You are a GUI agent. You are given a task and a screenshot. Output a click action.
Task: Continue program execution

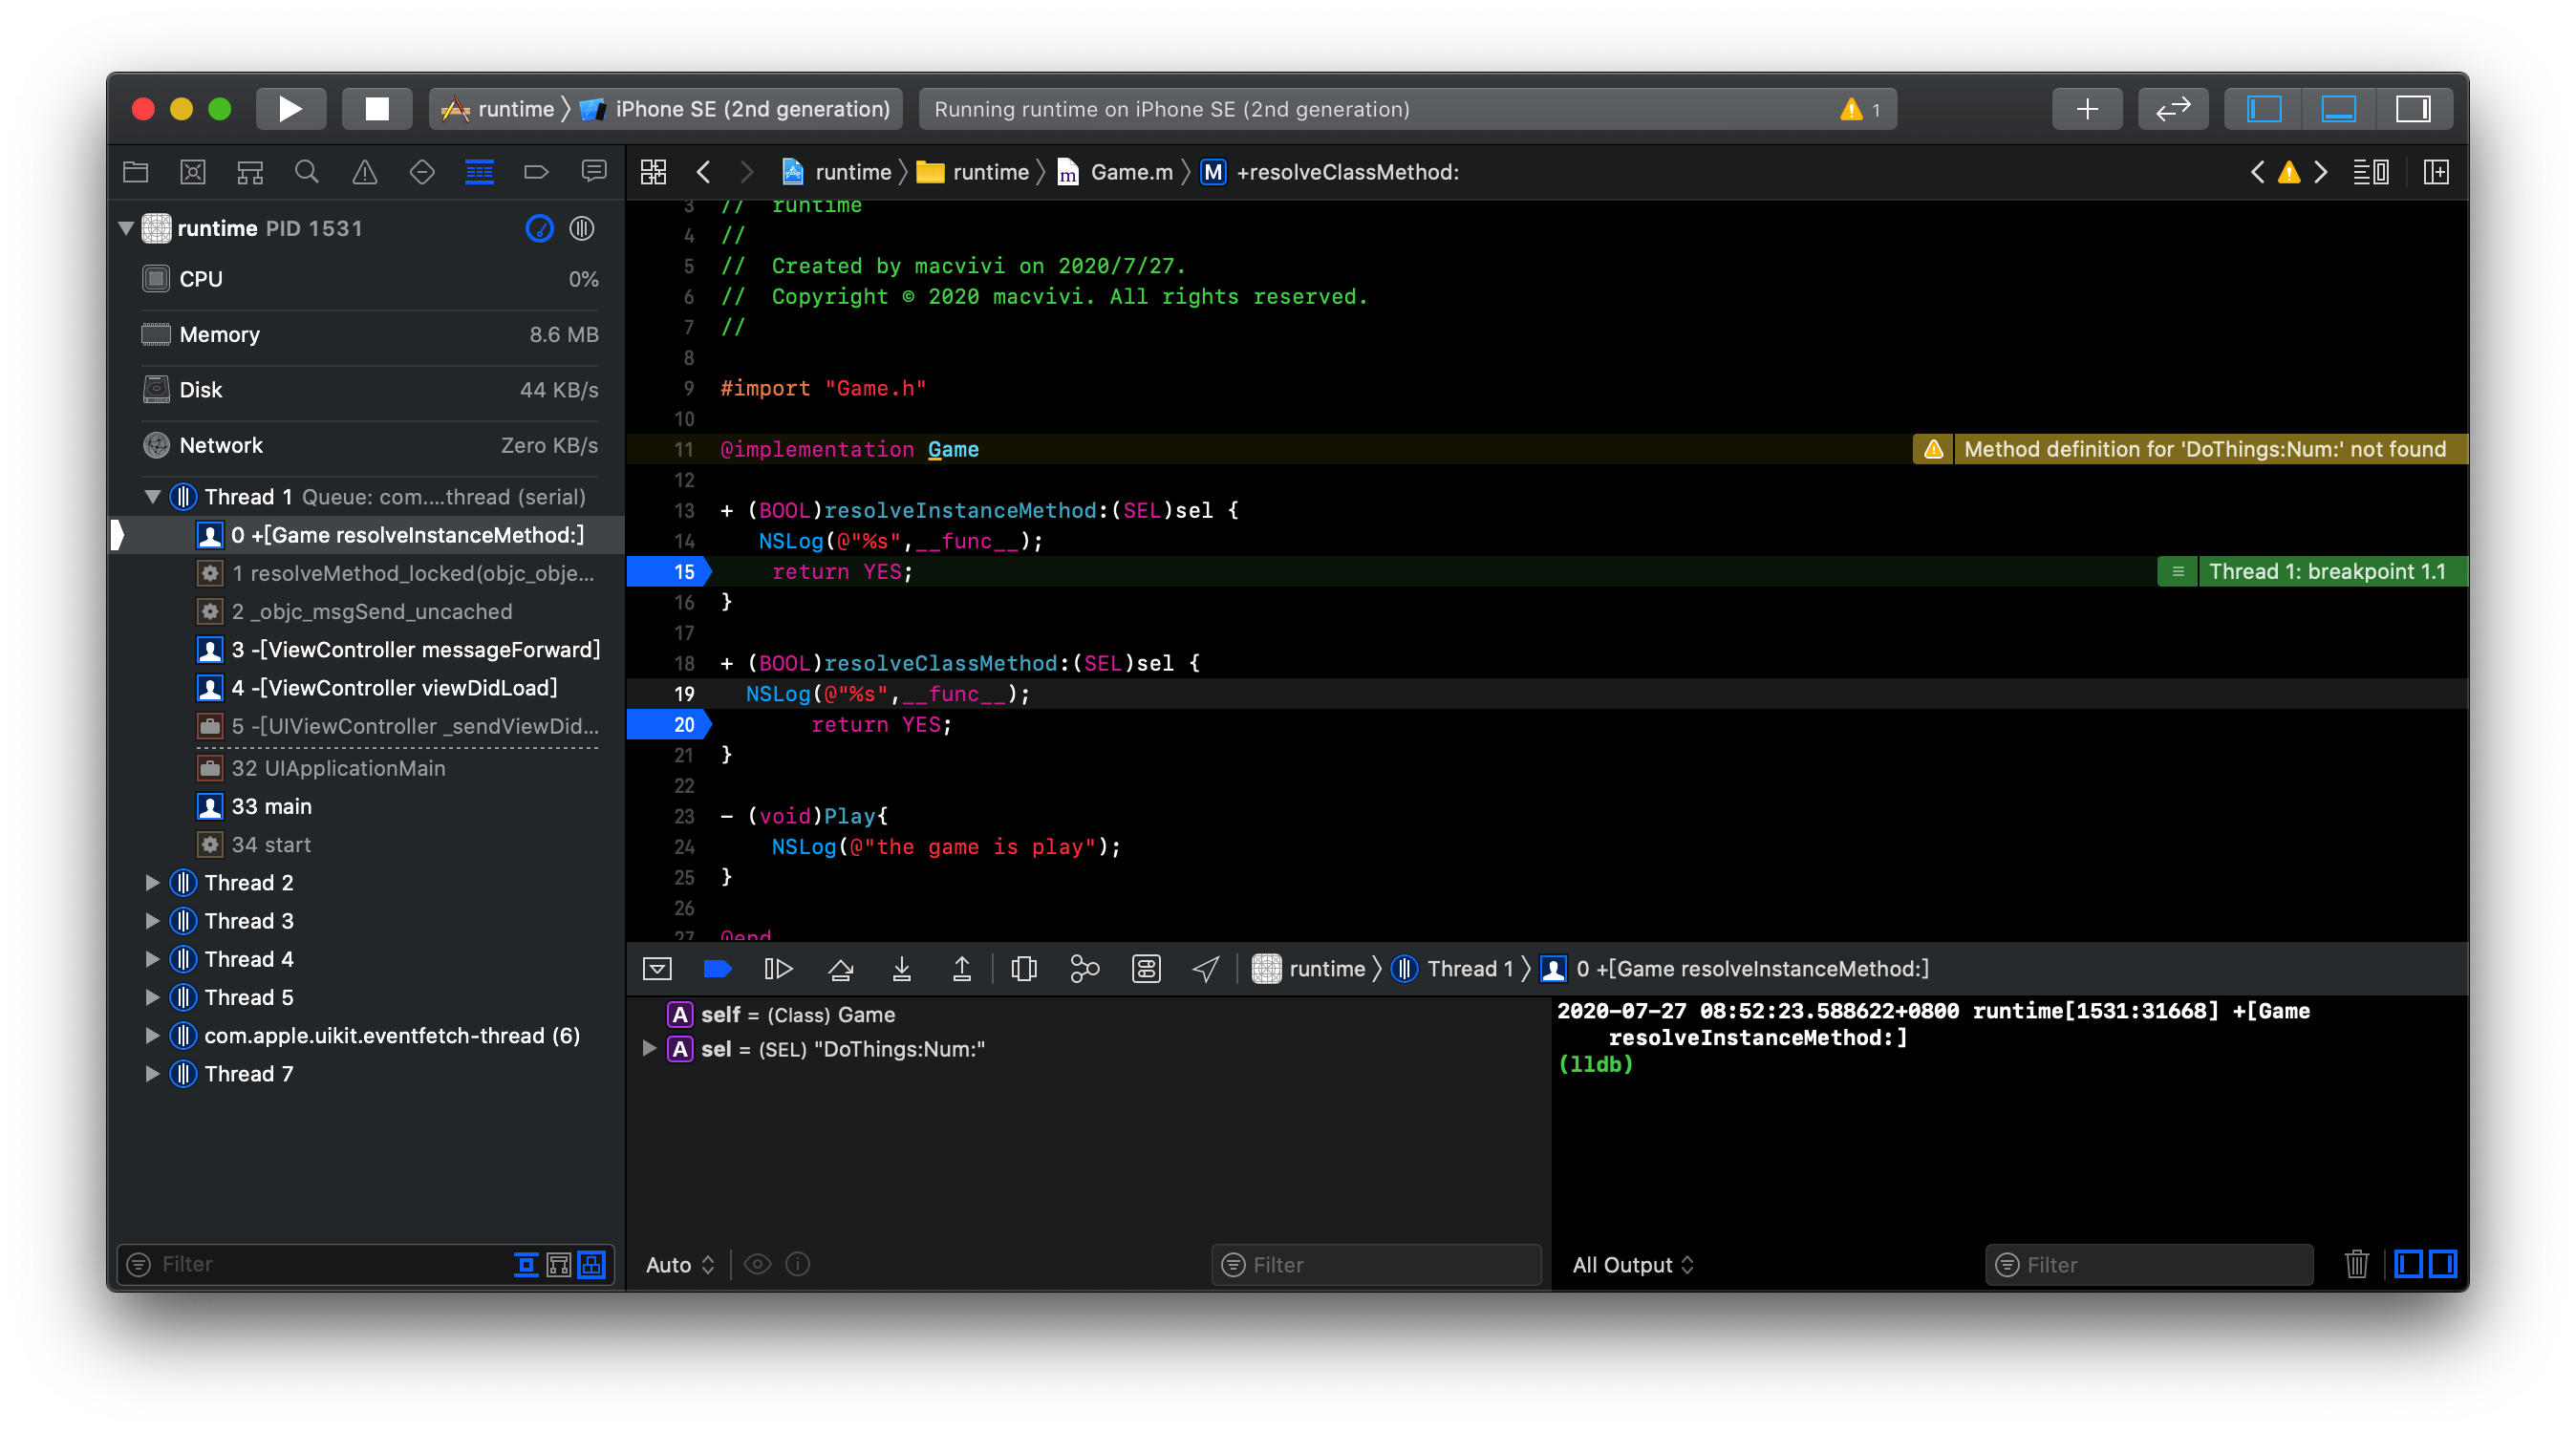point(778,968)
